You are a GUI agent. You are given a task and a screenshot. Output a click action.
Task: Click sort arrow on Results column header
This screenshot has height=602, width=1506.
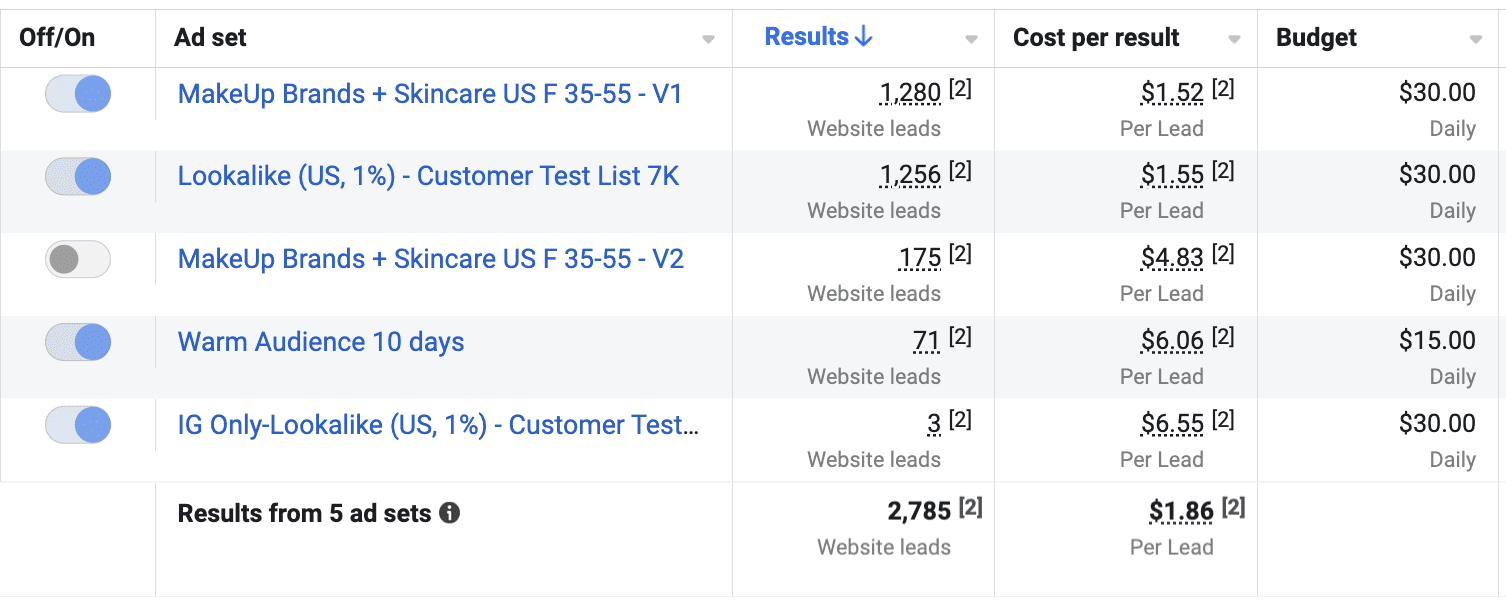[x=864, y=38]
